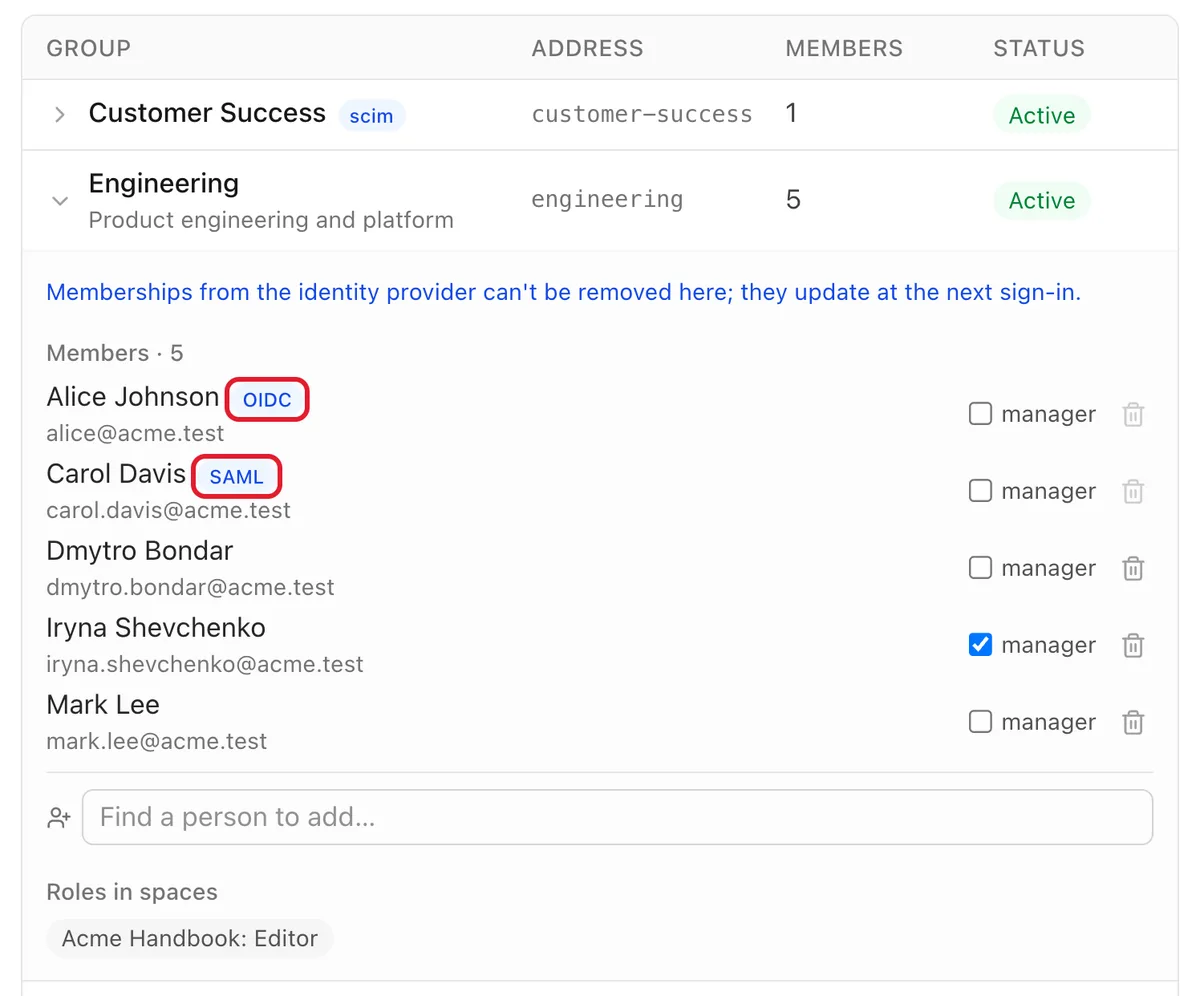This screenshot has height=996, width=1200.
Task: Click carol.davis@acme.test email
Action: tap(169, 511)
